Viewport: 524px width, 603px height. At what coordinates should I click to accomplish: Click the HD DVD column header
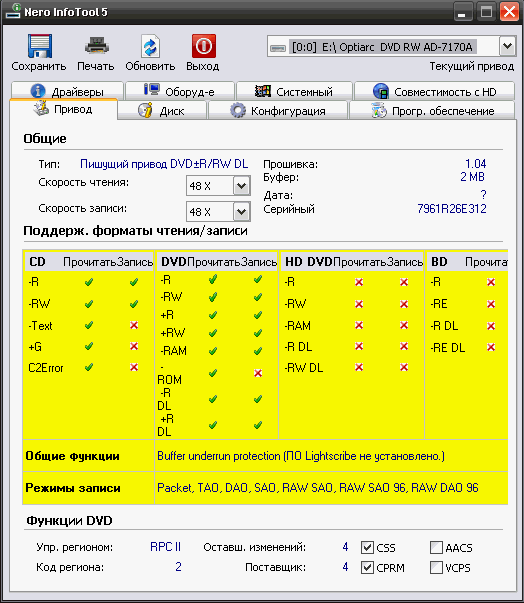(308, 262)
